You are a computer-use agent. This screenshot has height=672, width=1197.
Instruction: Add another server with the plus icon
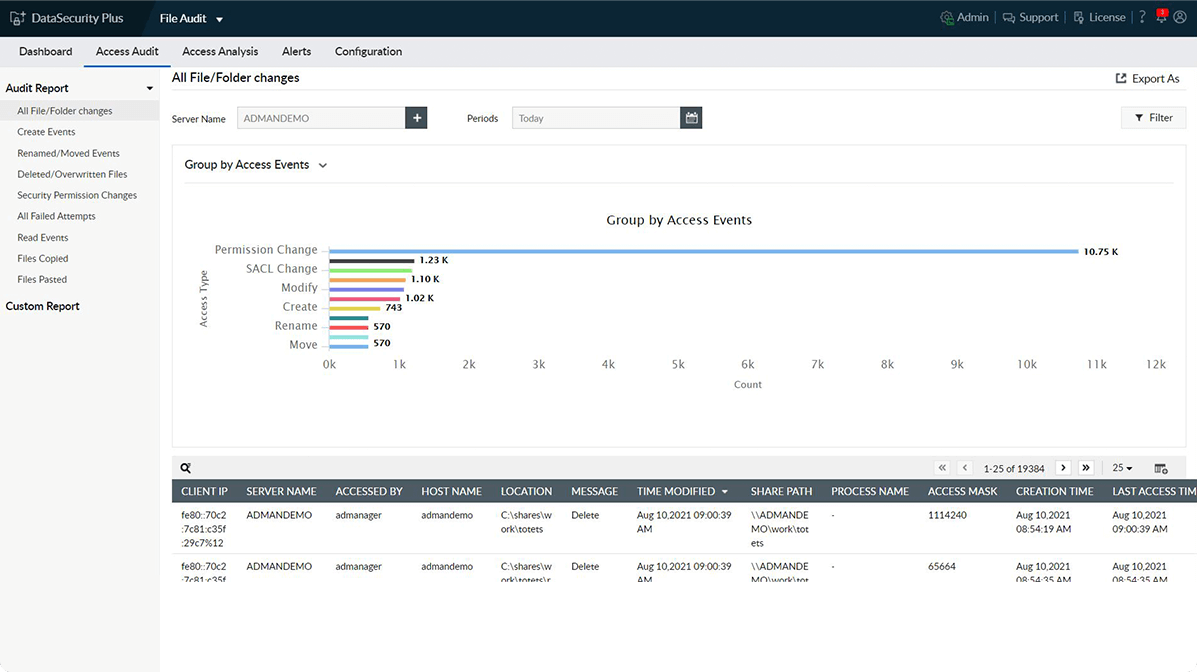pyautogui.click(x=416, y=117)
